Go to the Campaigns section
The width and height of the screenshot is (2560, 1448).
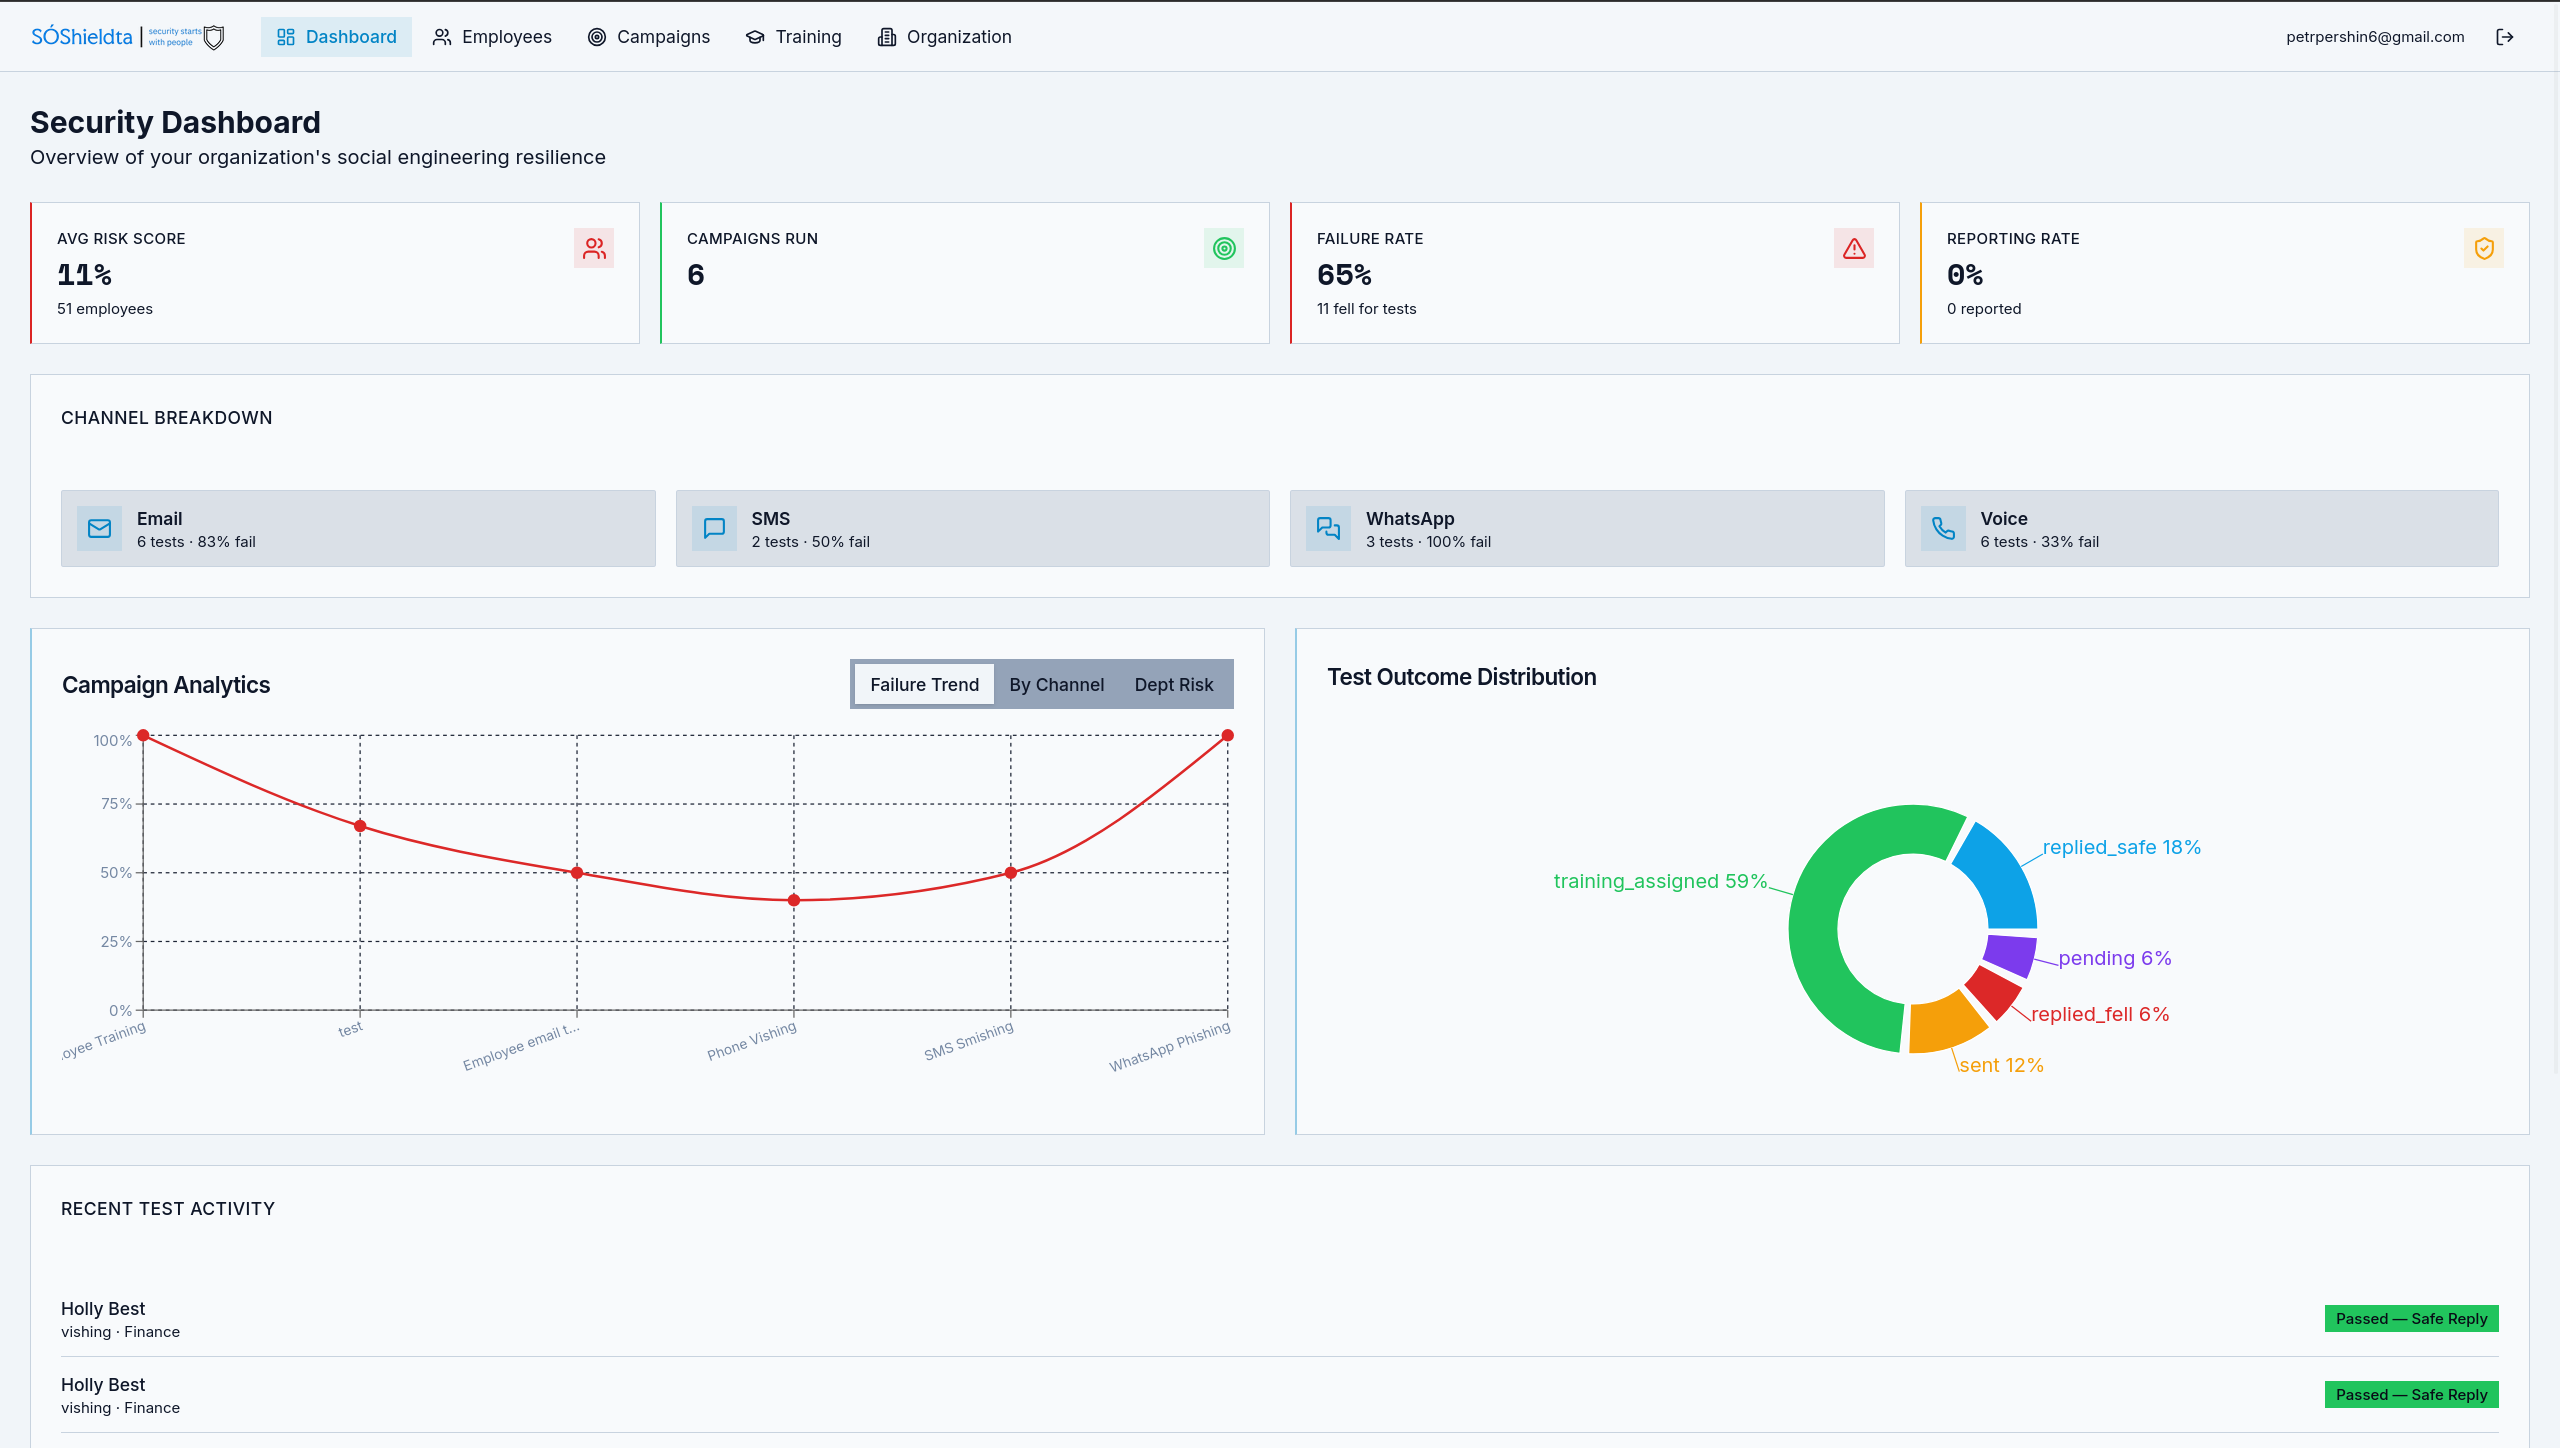click(649, 37)
